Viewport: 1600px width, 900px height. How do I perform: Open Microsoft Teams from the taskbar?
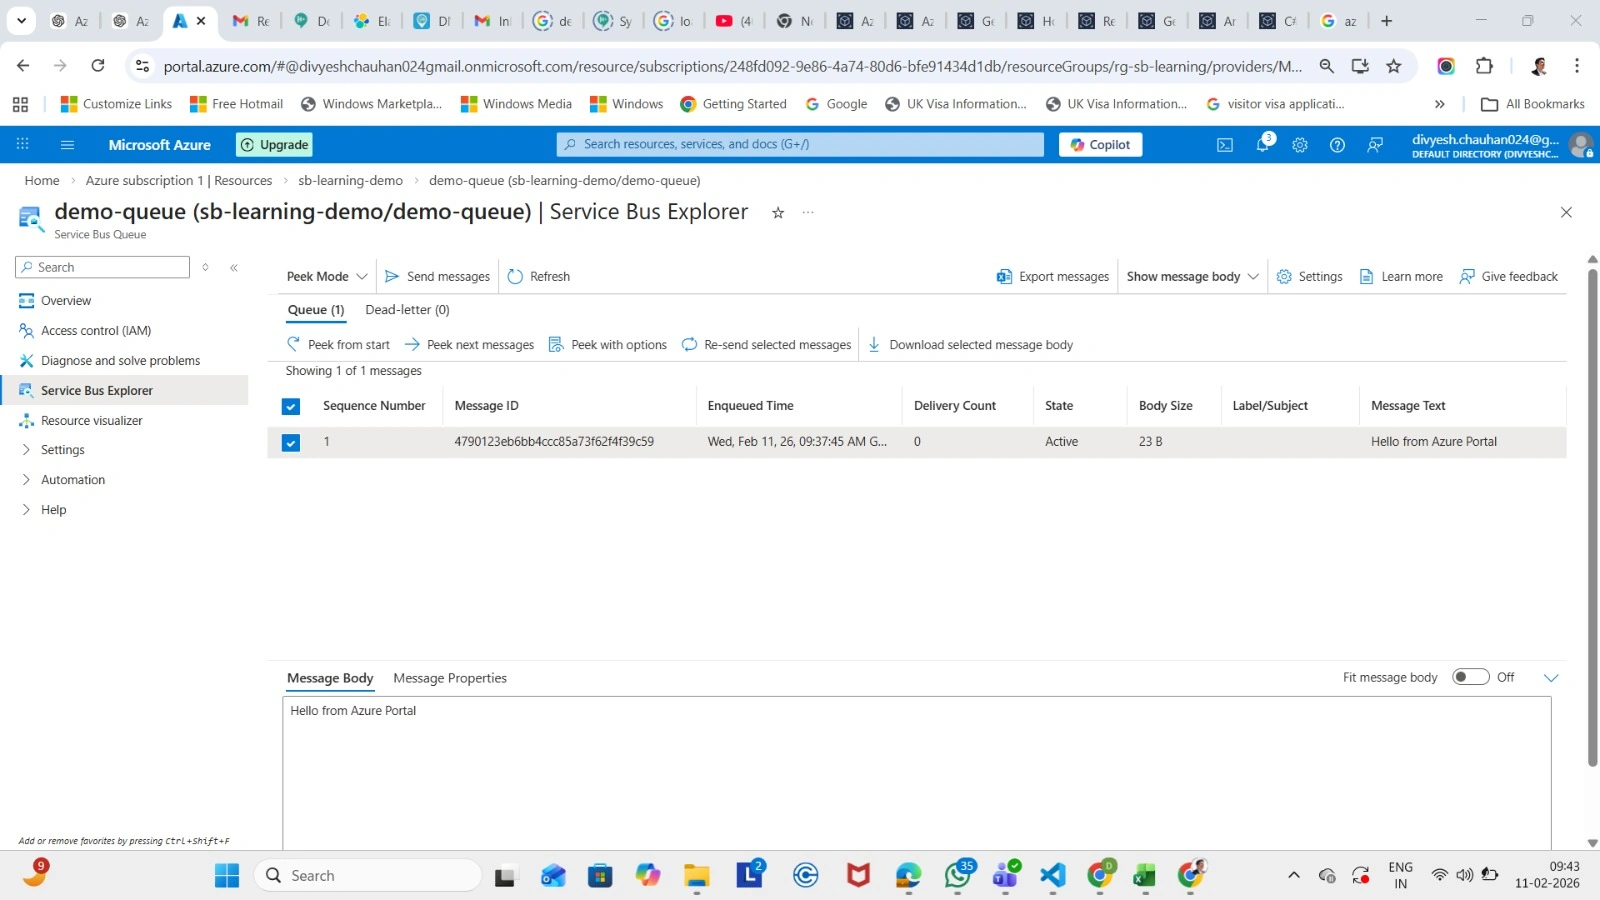point(1005,876)
